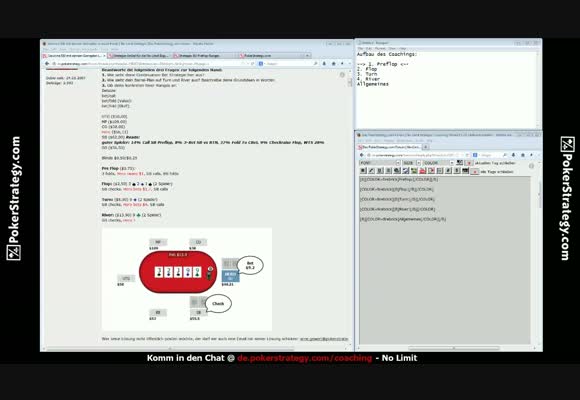Click the close current tag button
Screen dimensions: 580x400
pos(469,163)
